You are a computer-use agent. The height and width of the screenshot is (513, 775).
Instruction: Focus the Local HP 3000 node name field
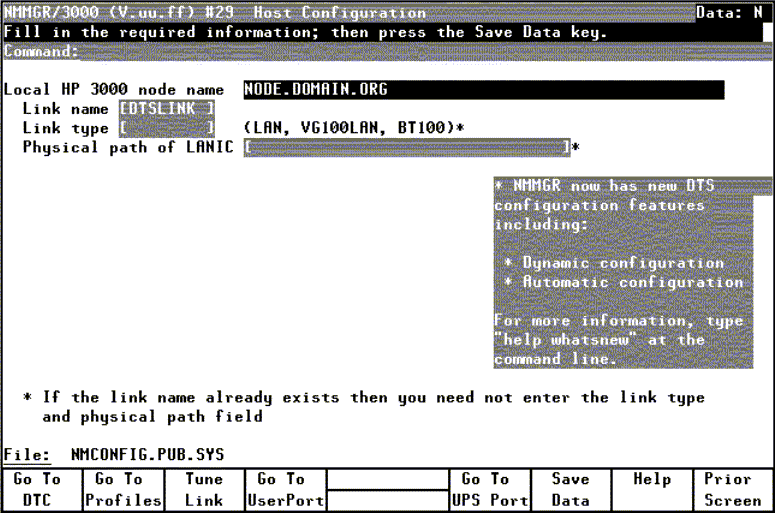pyautogui.click(x=484, y=89)
